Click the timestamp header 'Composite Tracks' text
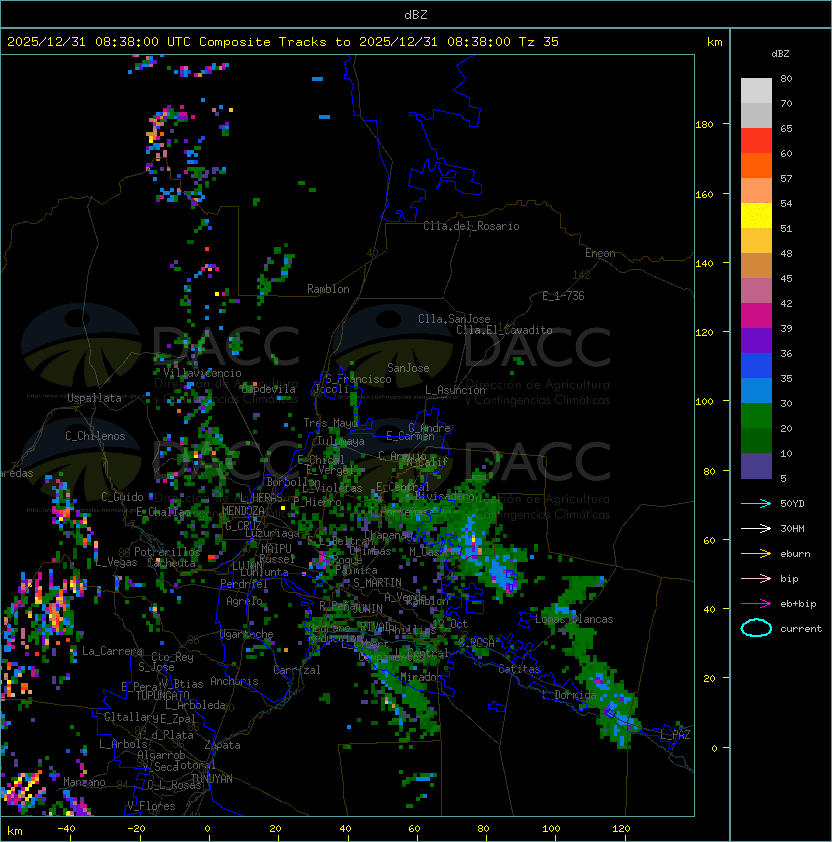This screenshot has width=832, height=842. (x=263, y=42)
